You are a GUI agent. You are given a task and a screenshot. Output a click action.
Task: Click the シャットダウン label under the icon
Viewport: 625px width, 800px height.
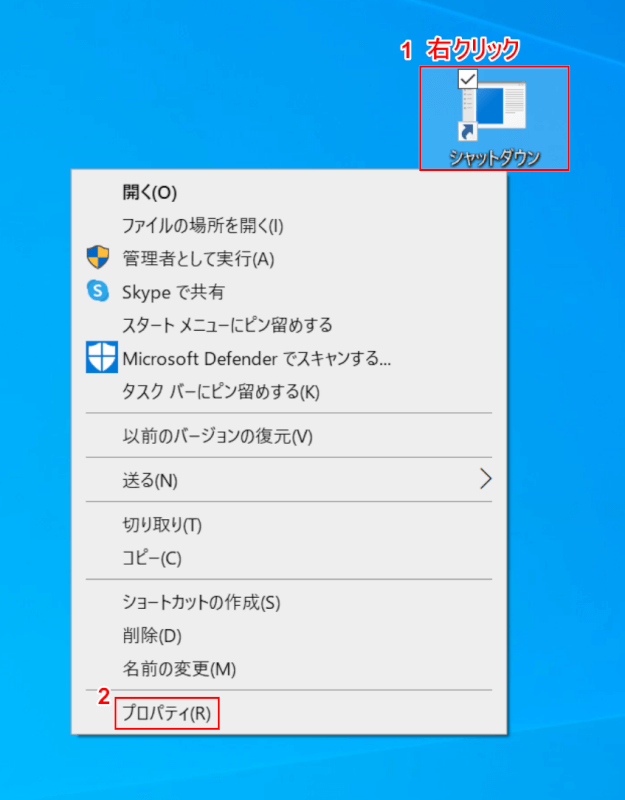click(x=494, y=158)
